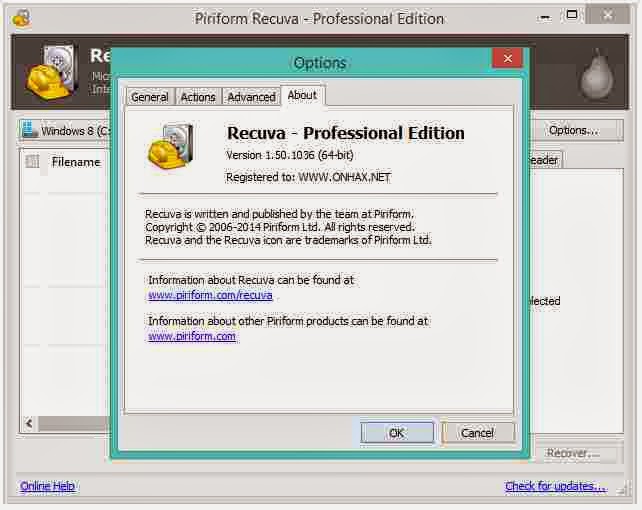Click the Piriform pear logo
This screenshot has height=510, width=642.
[597, 74]
